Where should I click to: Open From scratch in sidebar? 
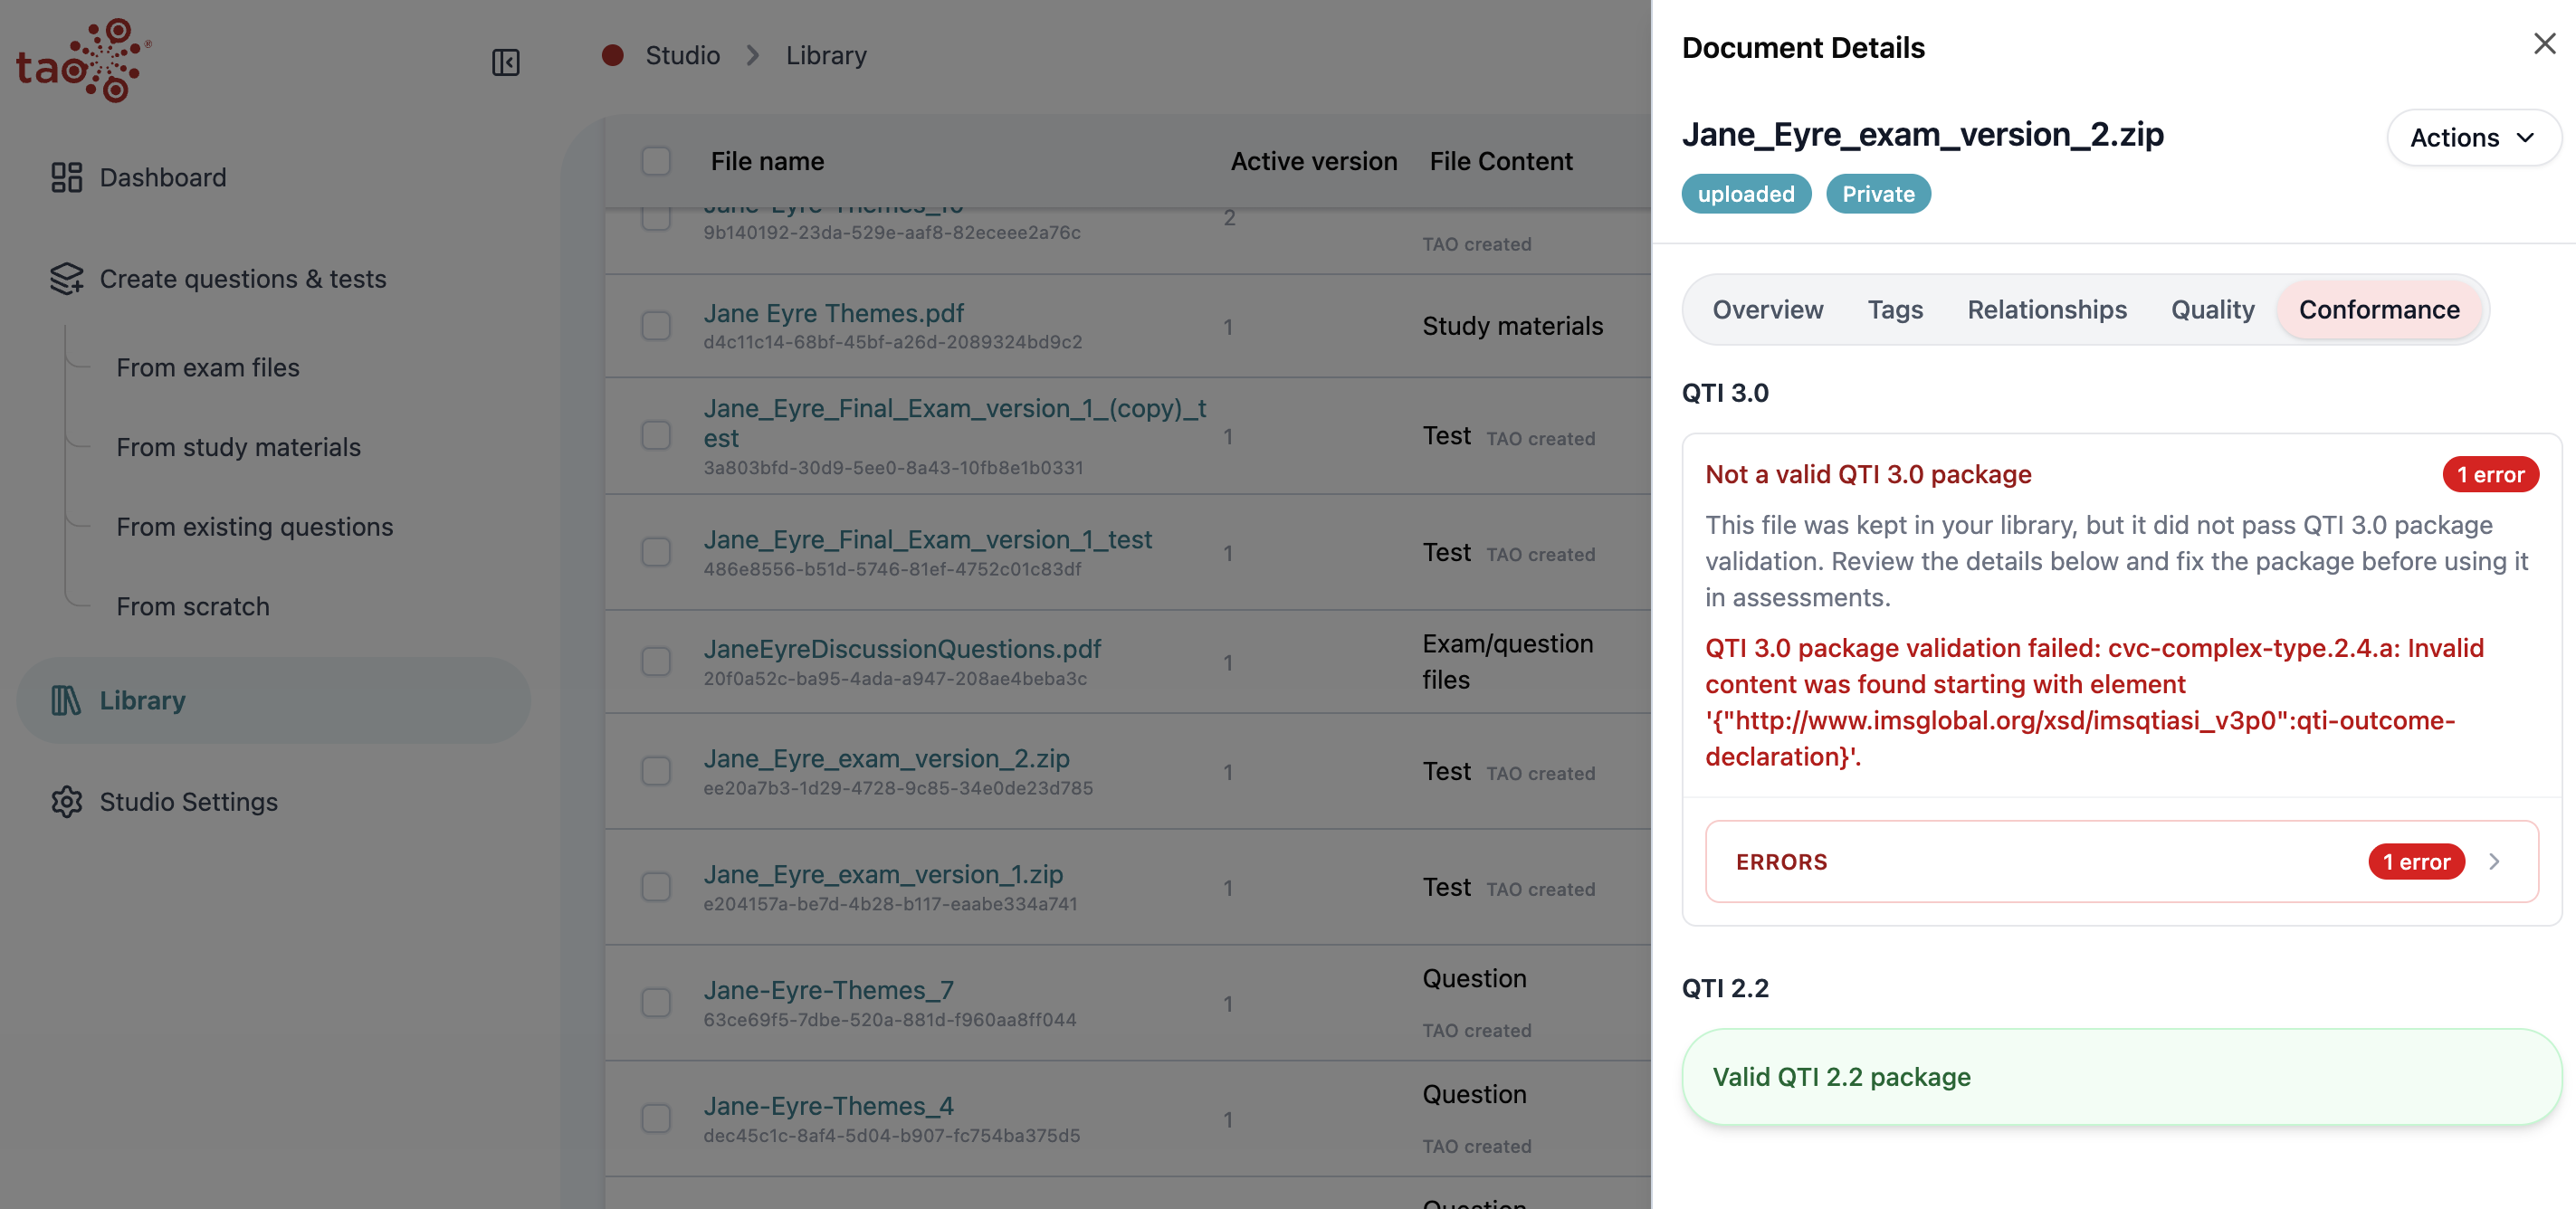193,607
